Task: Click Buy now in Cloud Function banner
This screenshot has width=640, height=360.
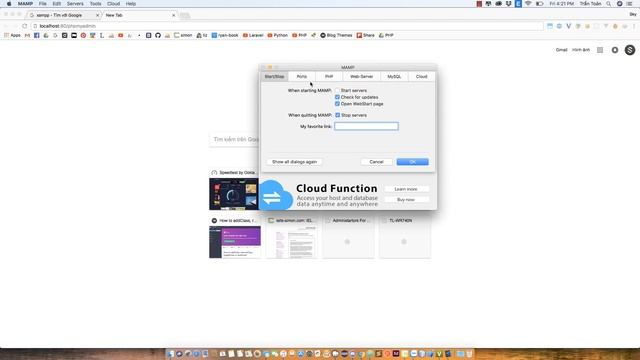Action: [x=406, y=200]
